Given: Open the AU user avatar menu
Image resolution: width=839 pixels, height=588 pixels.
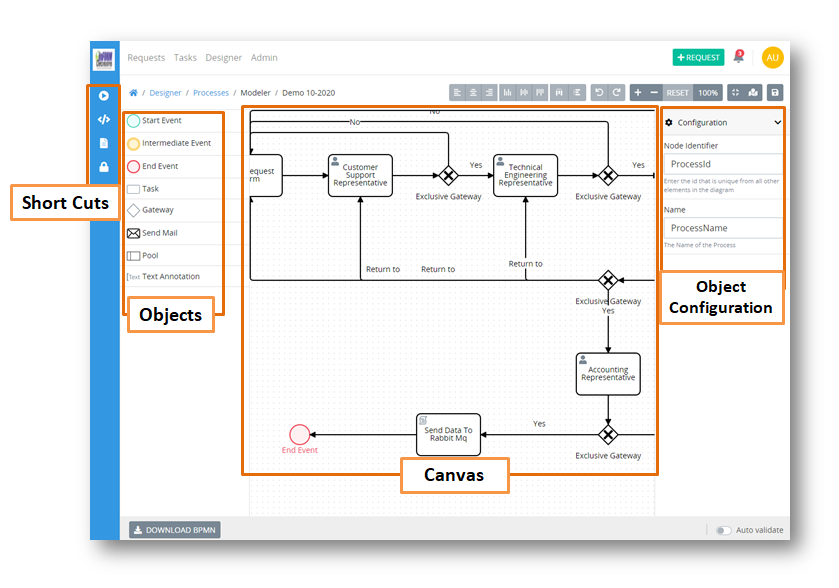Looking at the screenshot, I should (x=772, y=58).
